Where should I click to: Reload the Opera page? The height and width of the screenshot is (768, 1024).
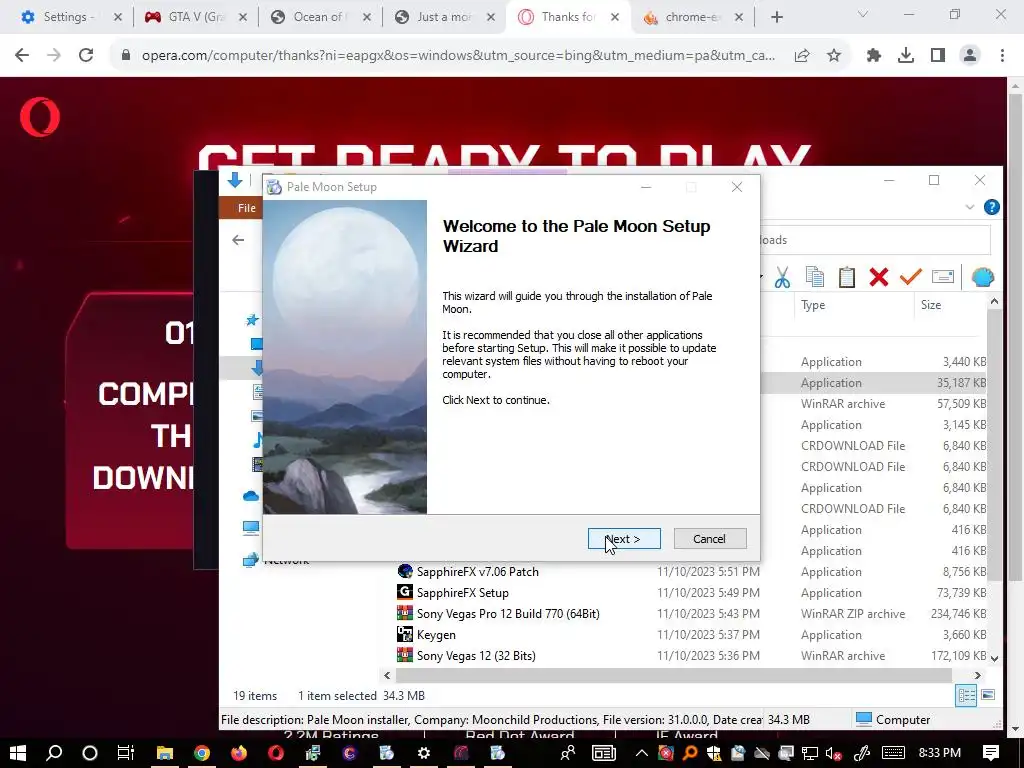click(86, 56)
